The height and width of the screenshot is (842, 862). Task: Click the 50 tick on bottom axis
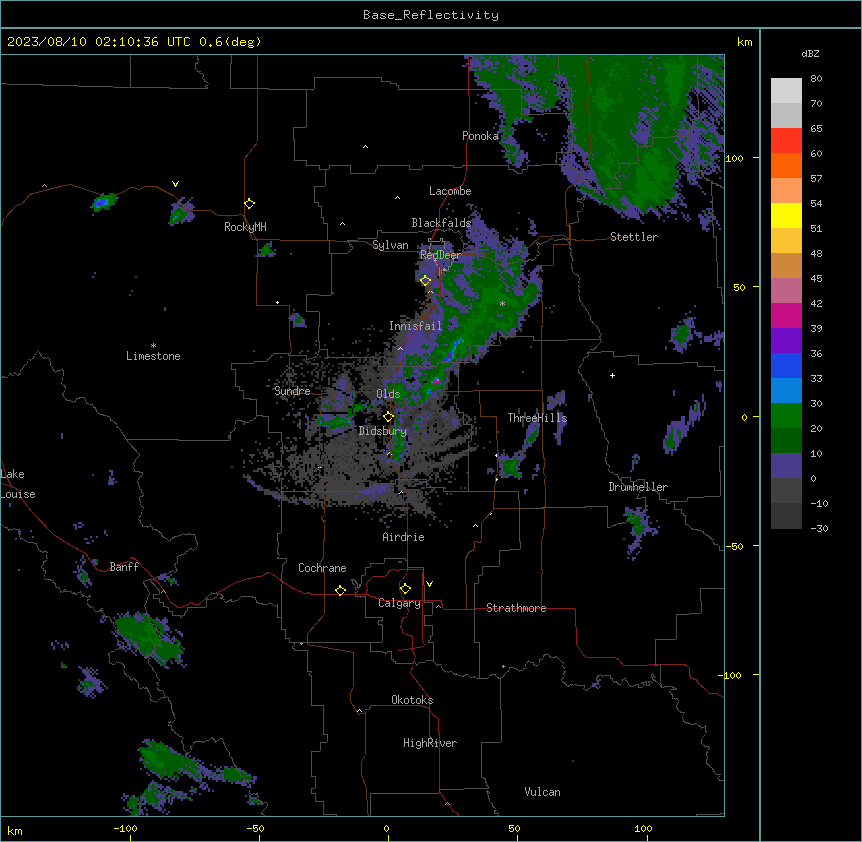coord(514,828)
